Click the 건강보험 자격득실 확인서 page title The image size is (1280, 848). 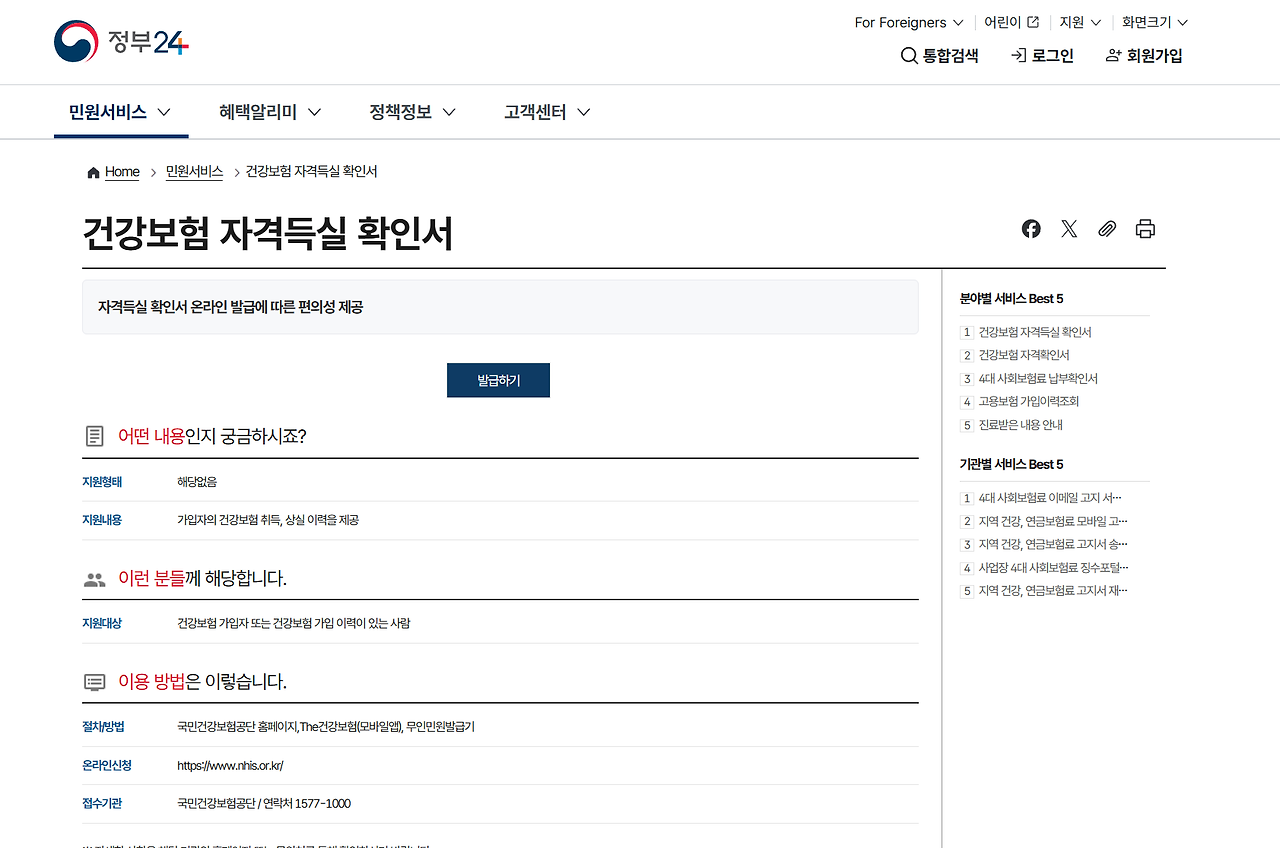268,234
